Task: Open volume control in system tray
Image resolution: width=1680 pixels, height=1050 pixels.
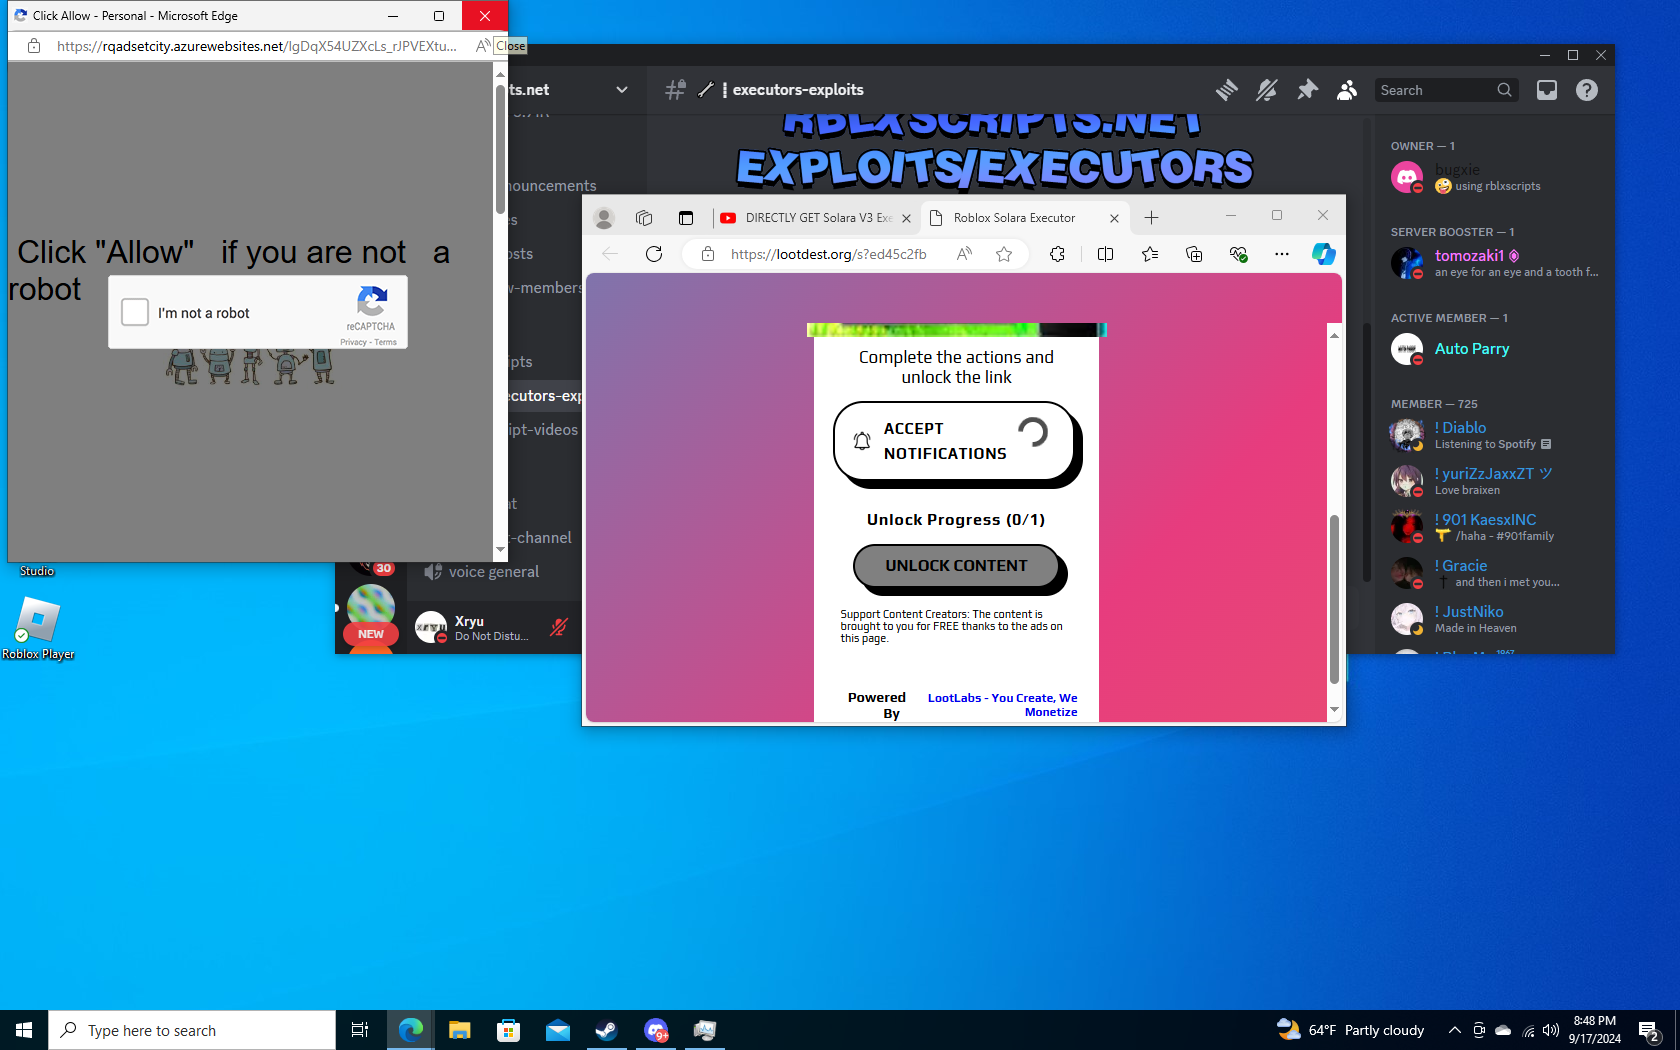Action: pyautogui.click(x=1551, y=1030)
